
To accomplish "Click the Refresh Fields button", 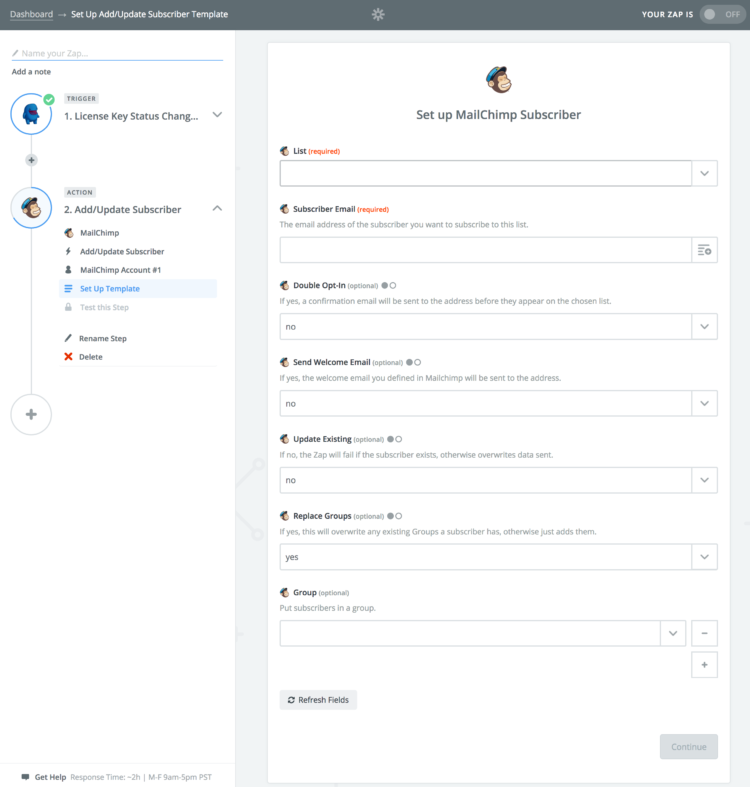I will (x=318, y=700).
